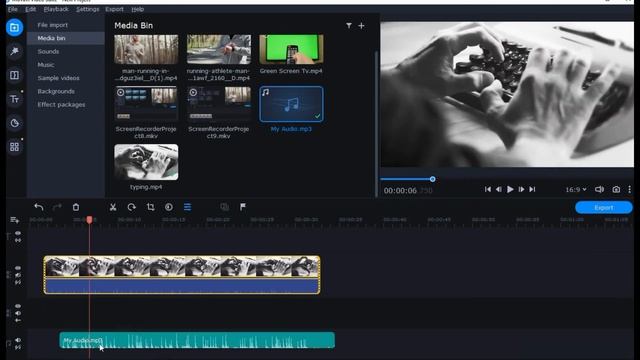640x360 pixels.
Task: Delete the selected clip with trash icon
Action: [76, 207]
